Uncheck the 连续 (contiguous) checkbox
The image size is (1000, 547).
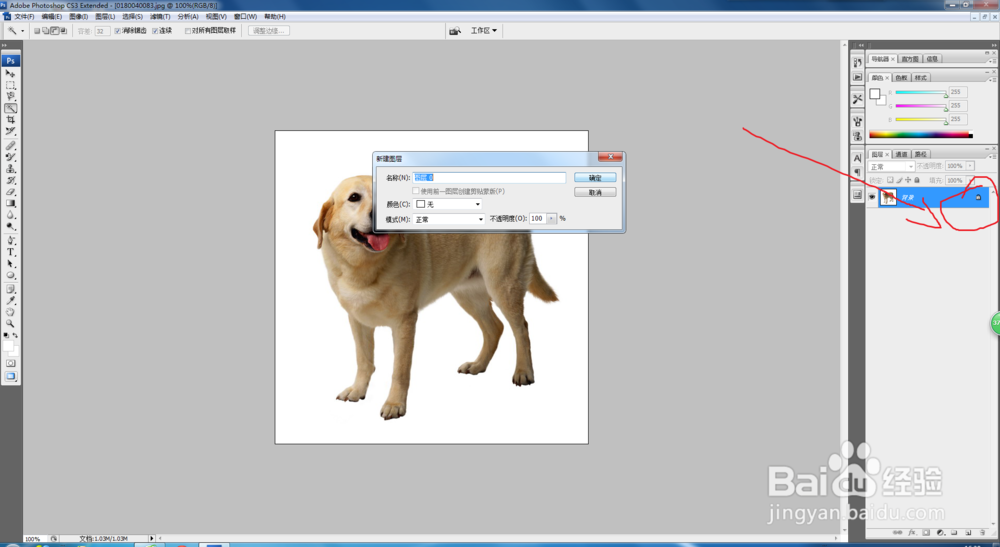tap(155, 31)
